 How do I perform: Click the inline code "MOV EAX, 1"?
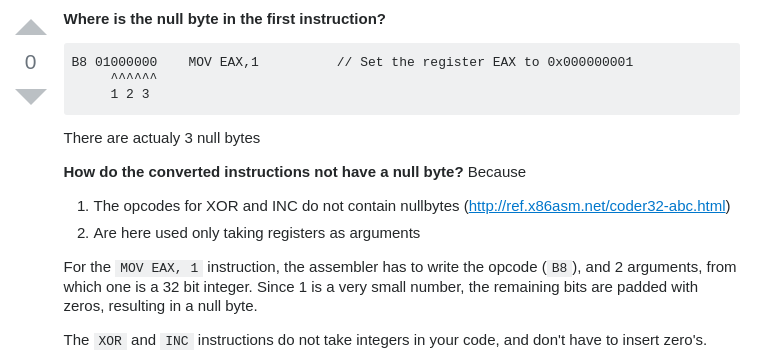click(x=159, y=268)
